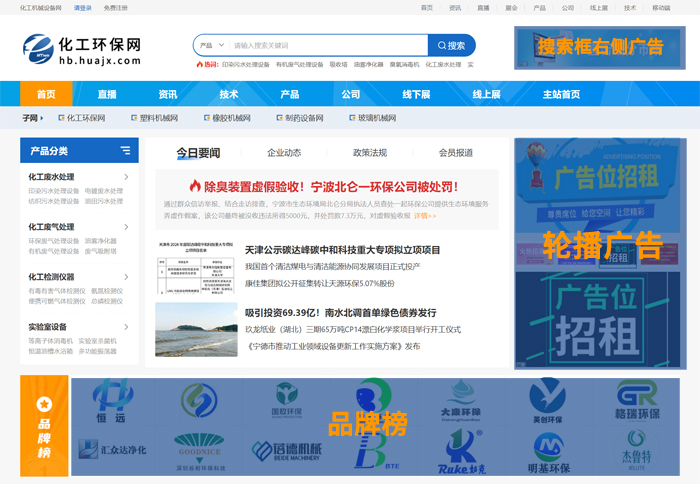Click the 大康环保 brand logo
Image resolution: width=700 pixels, height=484 pixels.
coord(460,400)
